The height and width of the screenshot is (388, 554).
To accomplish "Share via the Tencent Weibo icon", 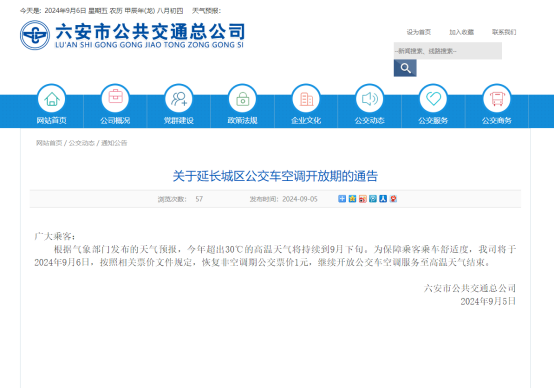I will click(x=373, y=199).
